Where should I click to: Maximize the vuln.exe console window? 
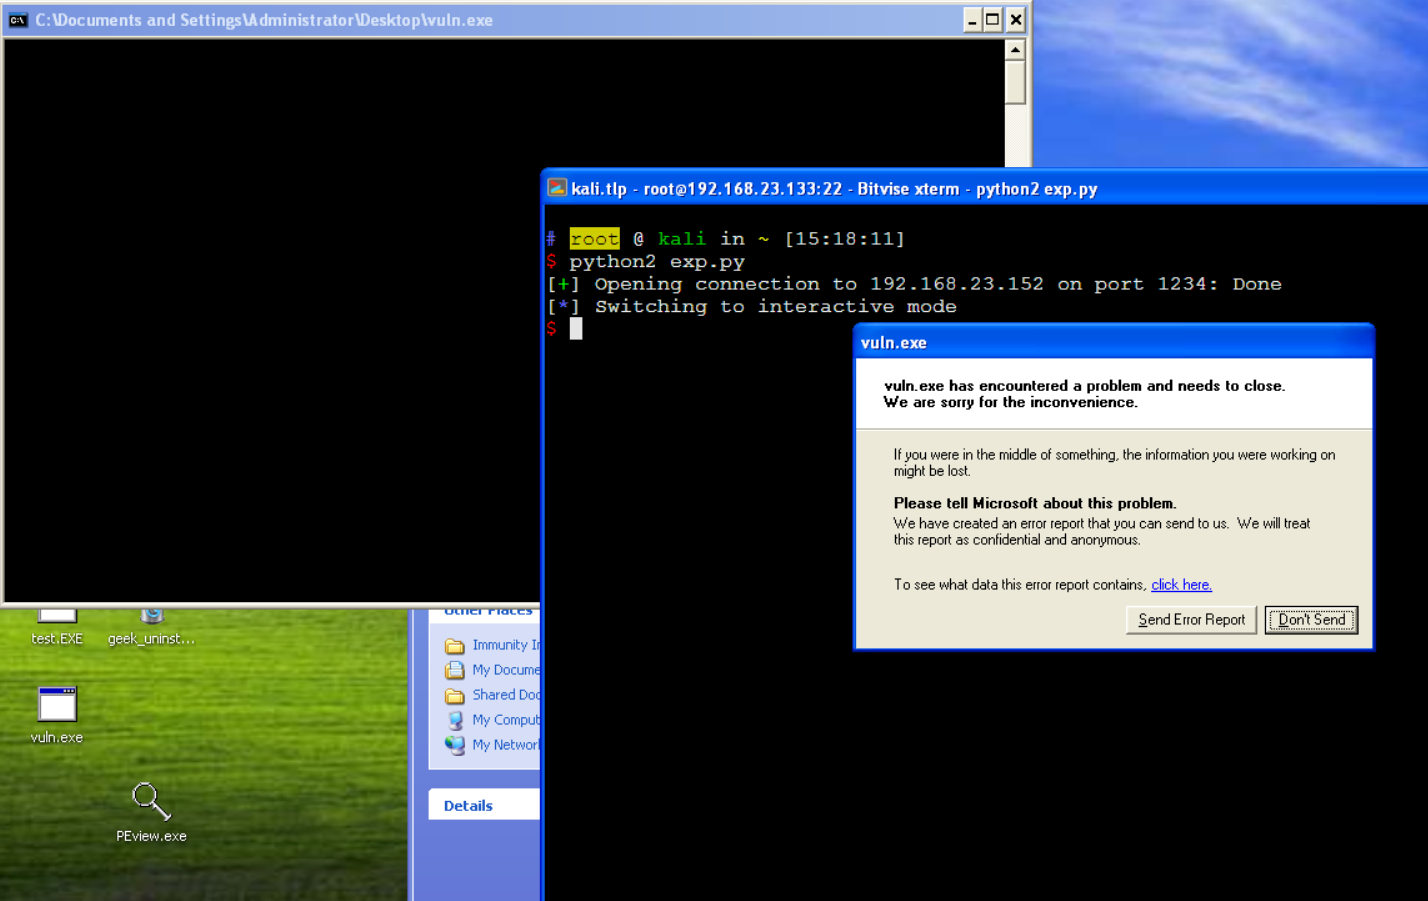pos(993,20)
